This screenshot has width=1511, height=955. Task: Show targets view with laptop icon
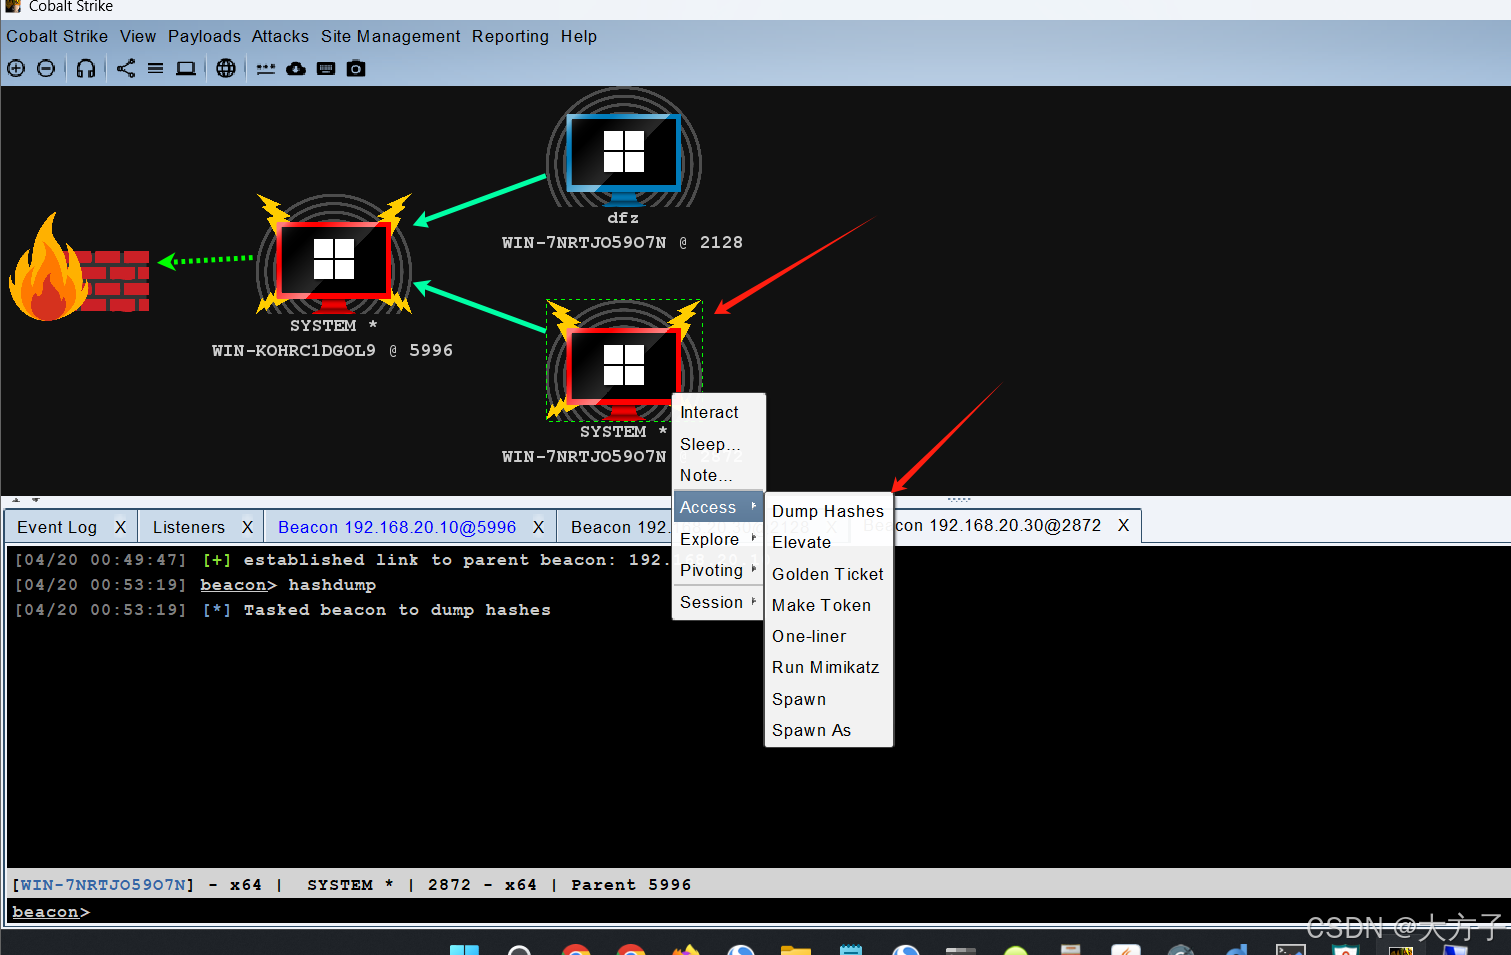click(186, 68)
